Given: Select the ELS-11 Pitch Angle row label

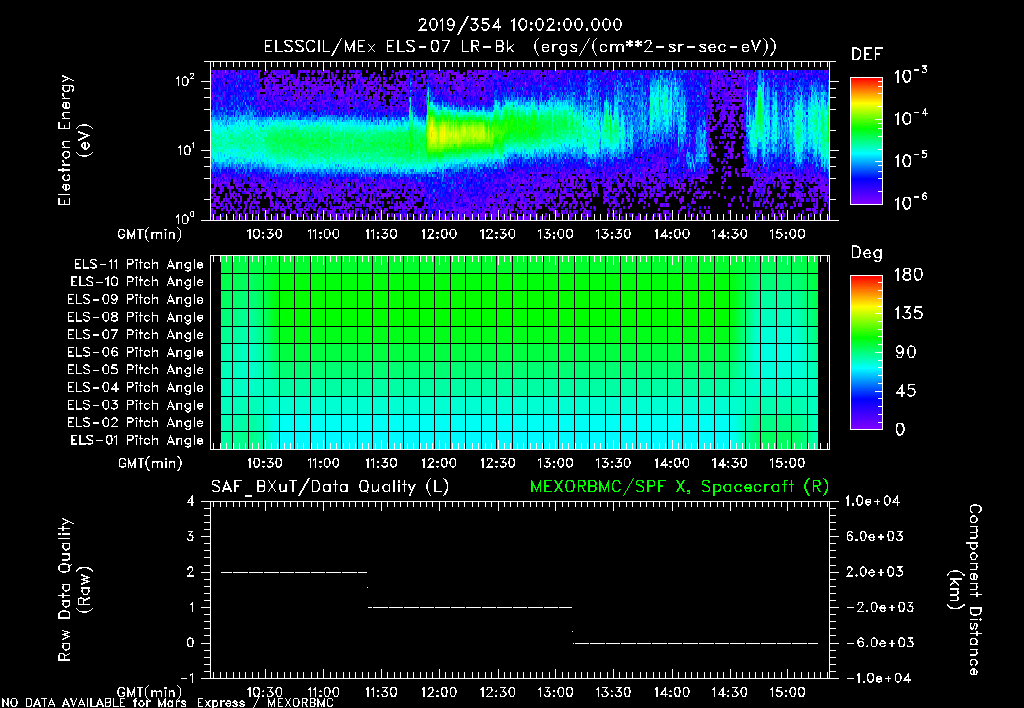Looking at the screenshot, I should tap(138, 265).
